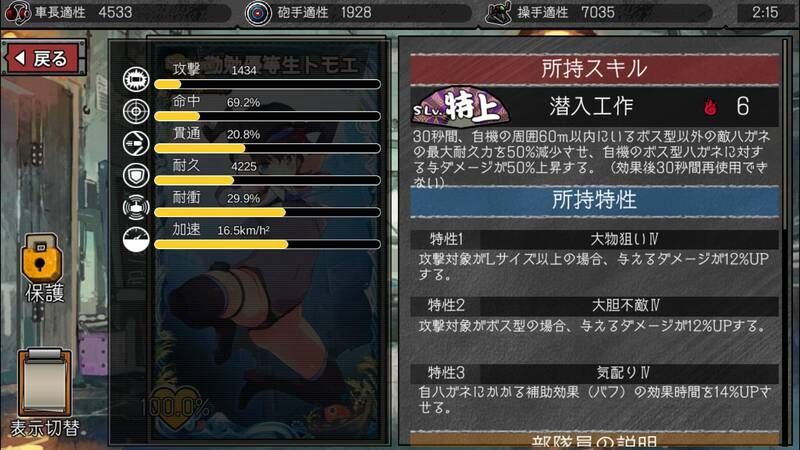This screenshot has width=800, height=450.
Task: Select the shock resistance (耐衝) icon
Action: click(136, 208)
